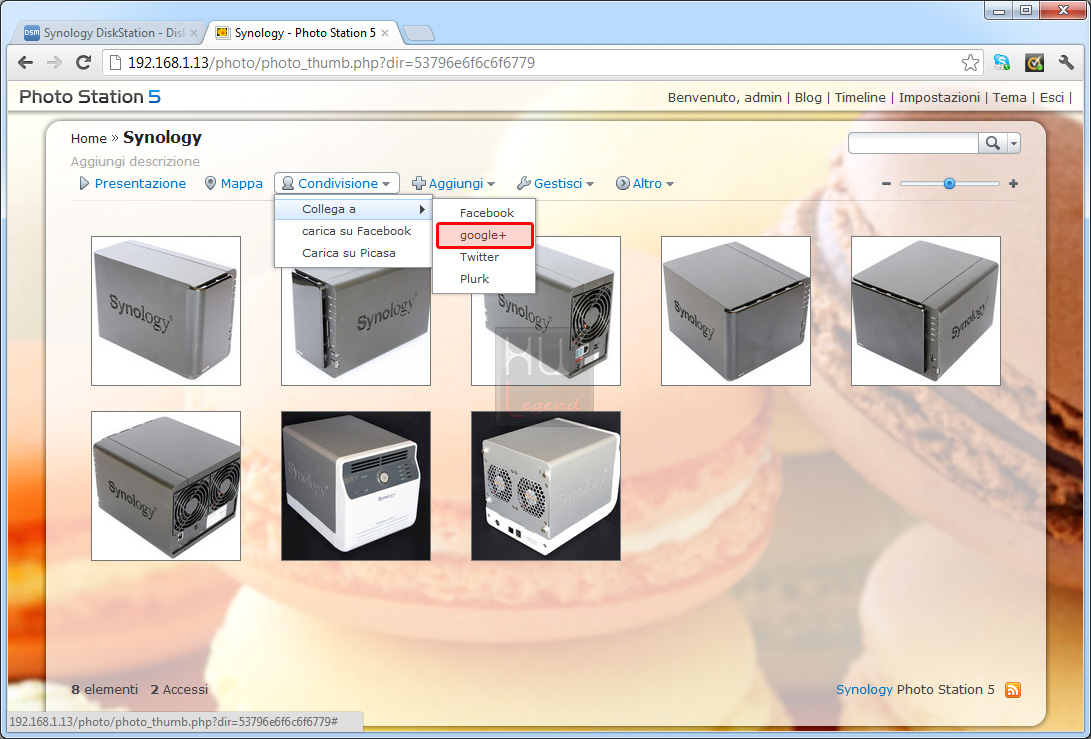This screenshot has width=1091, height=739.
Task: Select the 'Collega a' submenu entry
Action: tap(353, 209)
